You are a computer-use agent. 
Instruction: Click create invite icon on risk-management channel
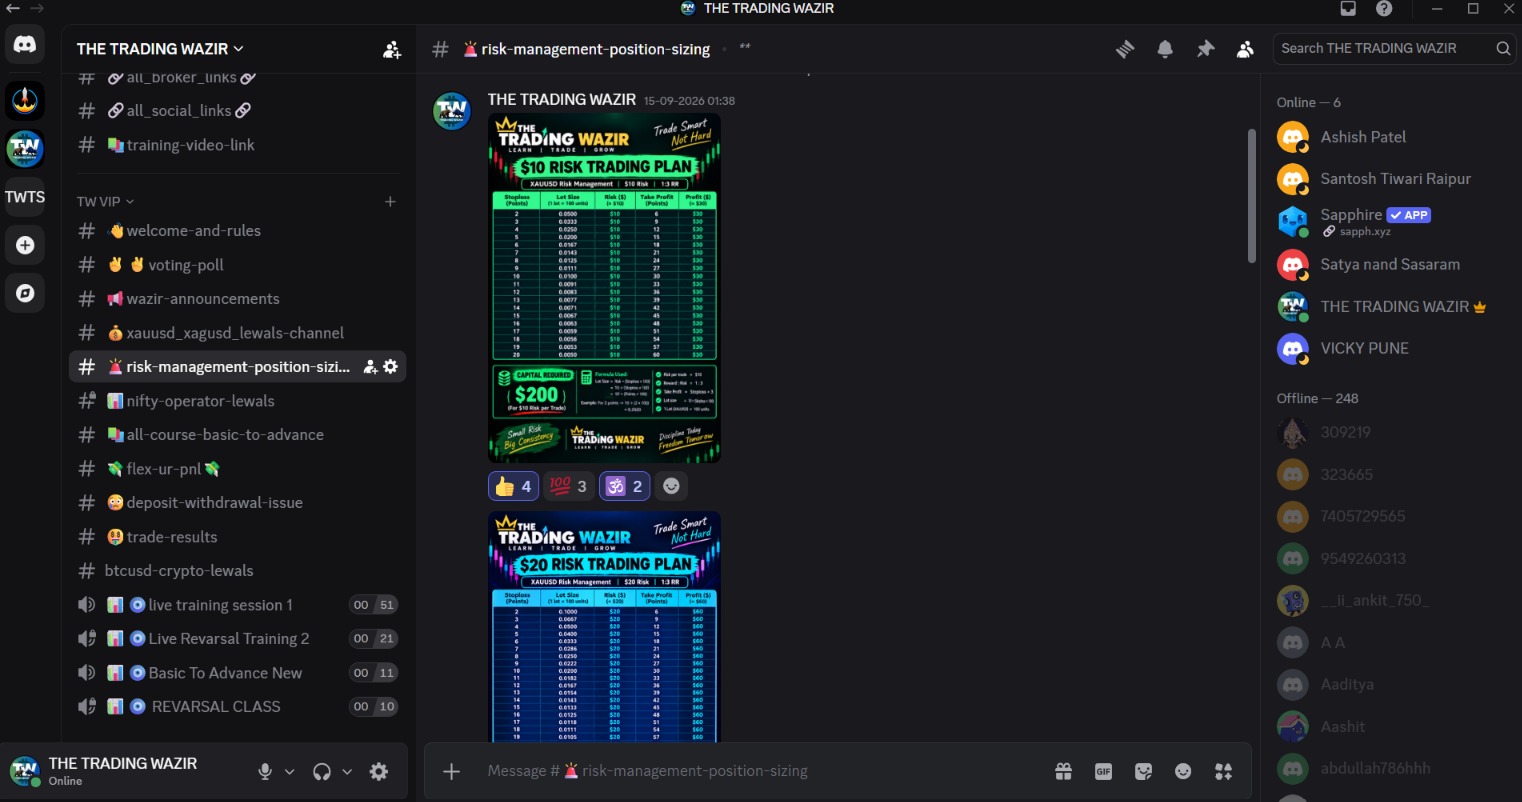tap(370, 367)
